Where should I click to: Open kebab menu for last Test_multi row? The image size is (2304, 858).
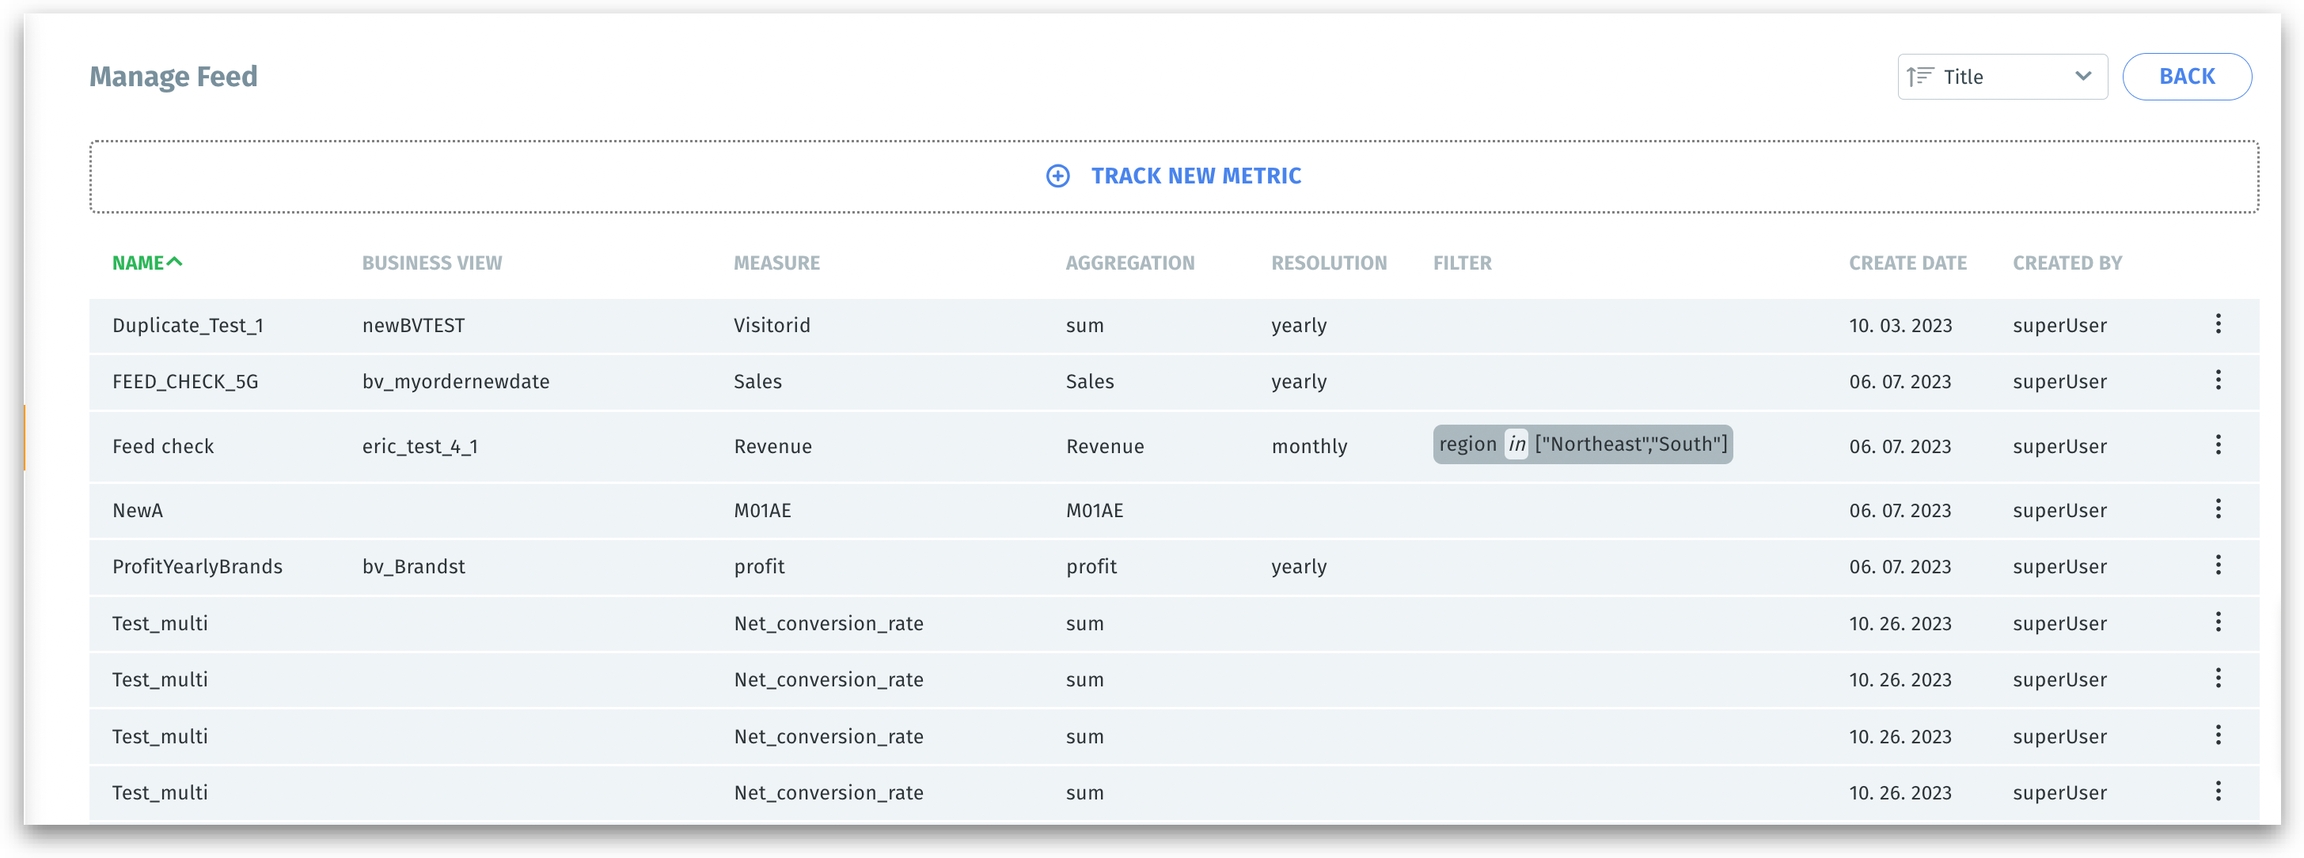[2217, 791]
